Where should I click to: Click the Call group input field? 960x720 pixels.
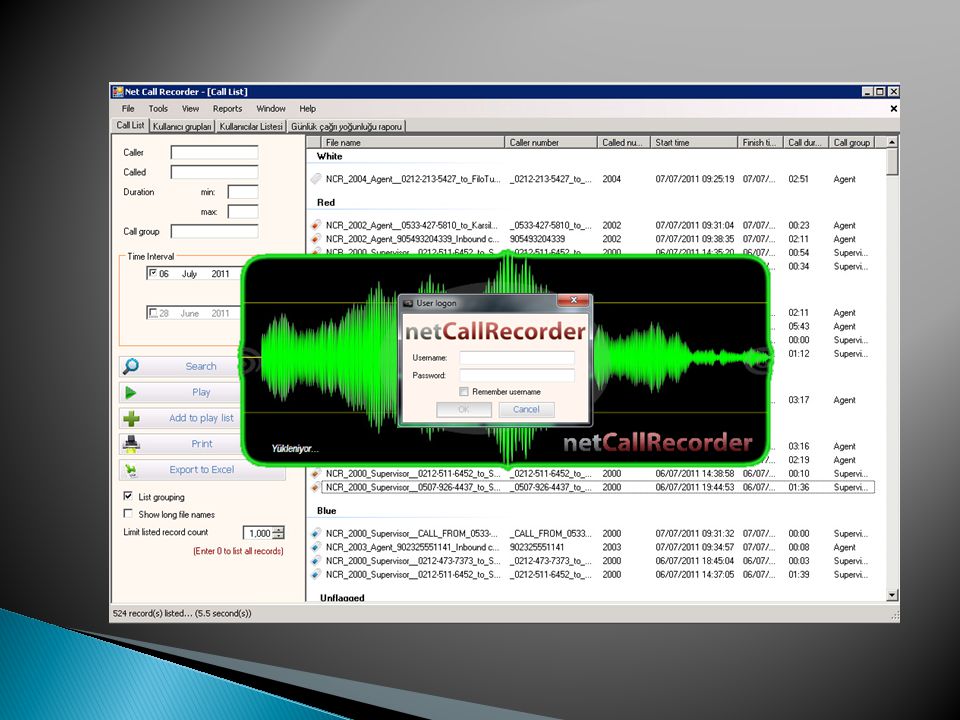pyautogui.click(x=214, y=231)
